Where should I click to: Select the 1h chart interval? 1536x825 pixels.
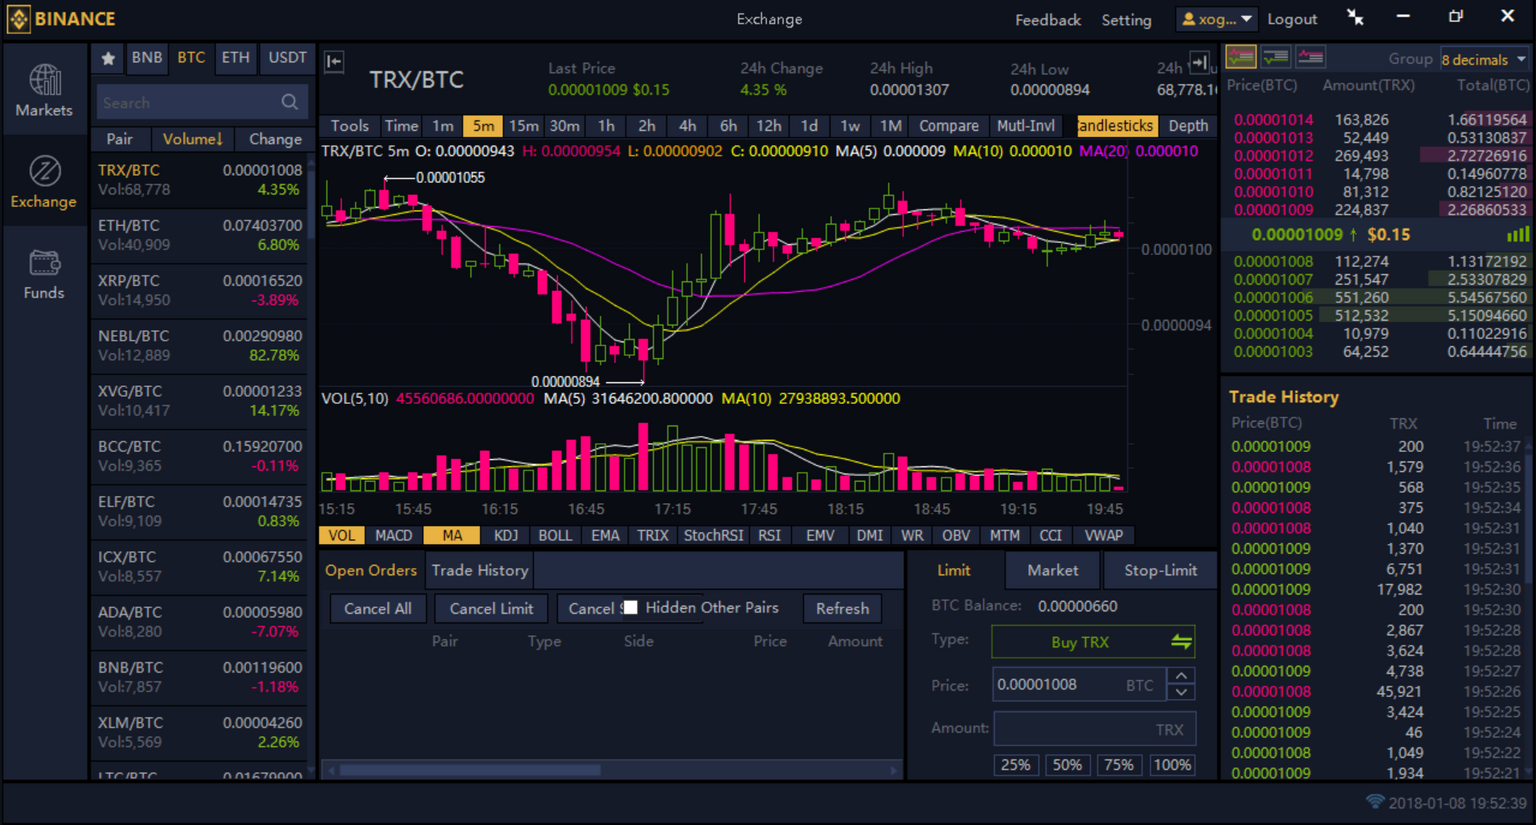point(606,125)
